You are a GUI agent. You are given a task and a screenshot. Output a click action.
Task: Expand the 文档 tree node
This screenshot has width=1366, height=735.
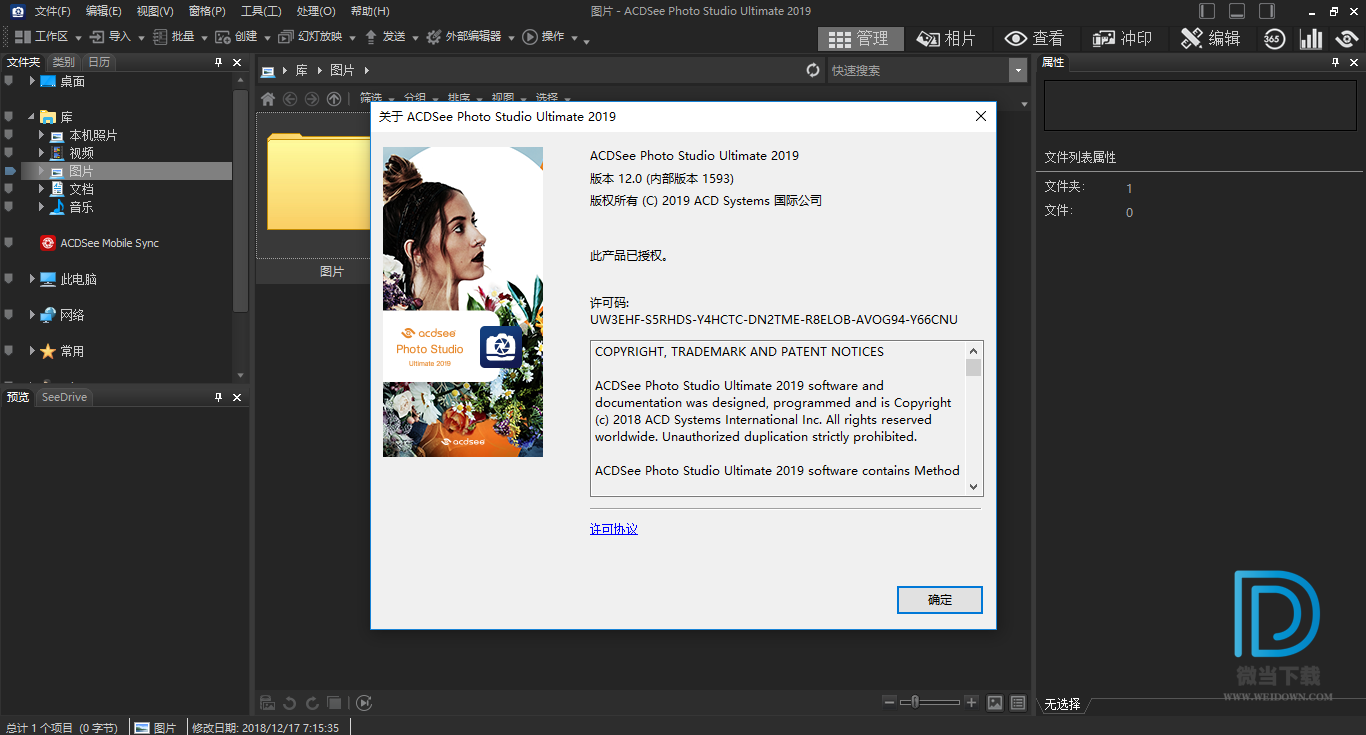(x=42, y=189)
